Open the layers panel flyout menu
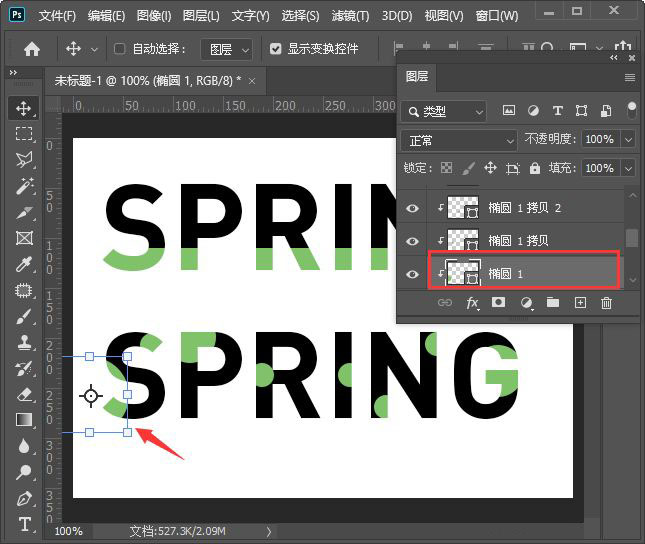This screenshot has height=544, width=645. point(630,77)
